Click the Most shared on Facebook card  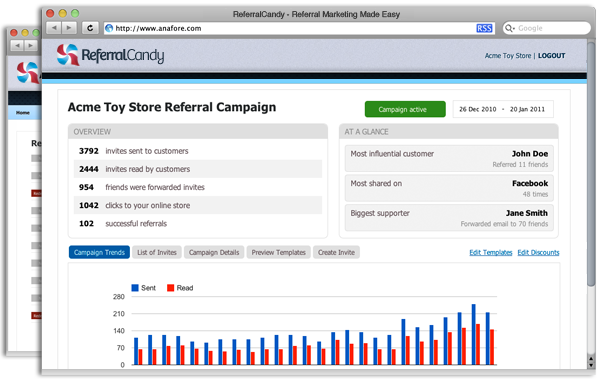449,188
